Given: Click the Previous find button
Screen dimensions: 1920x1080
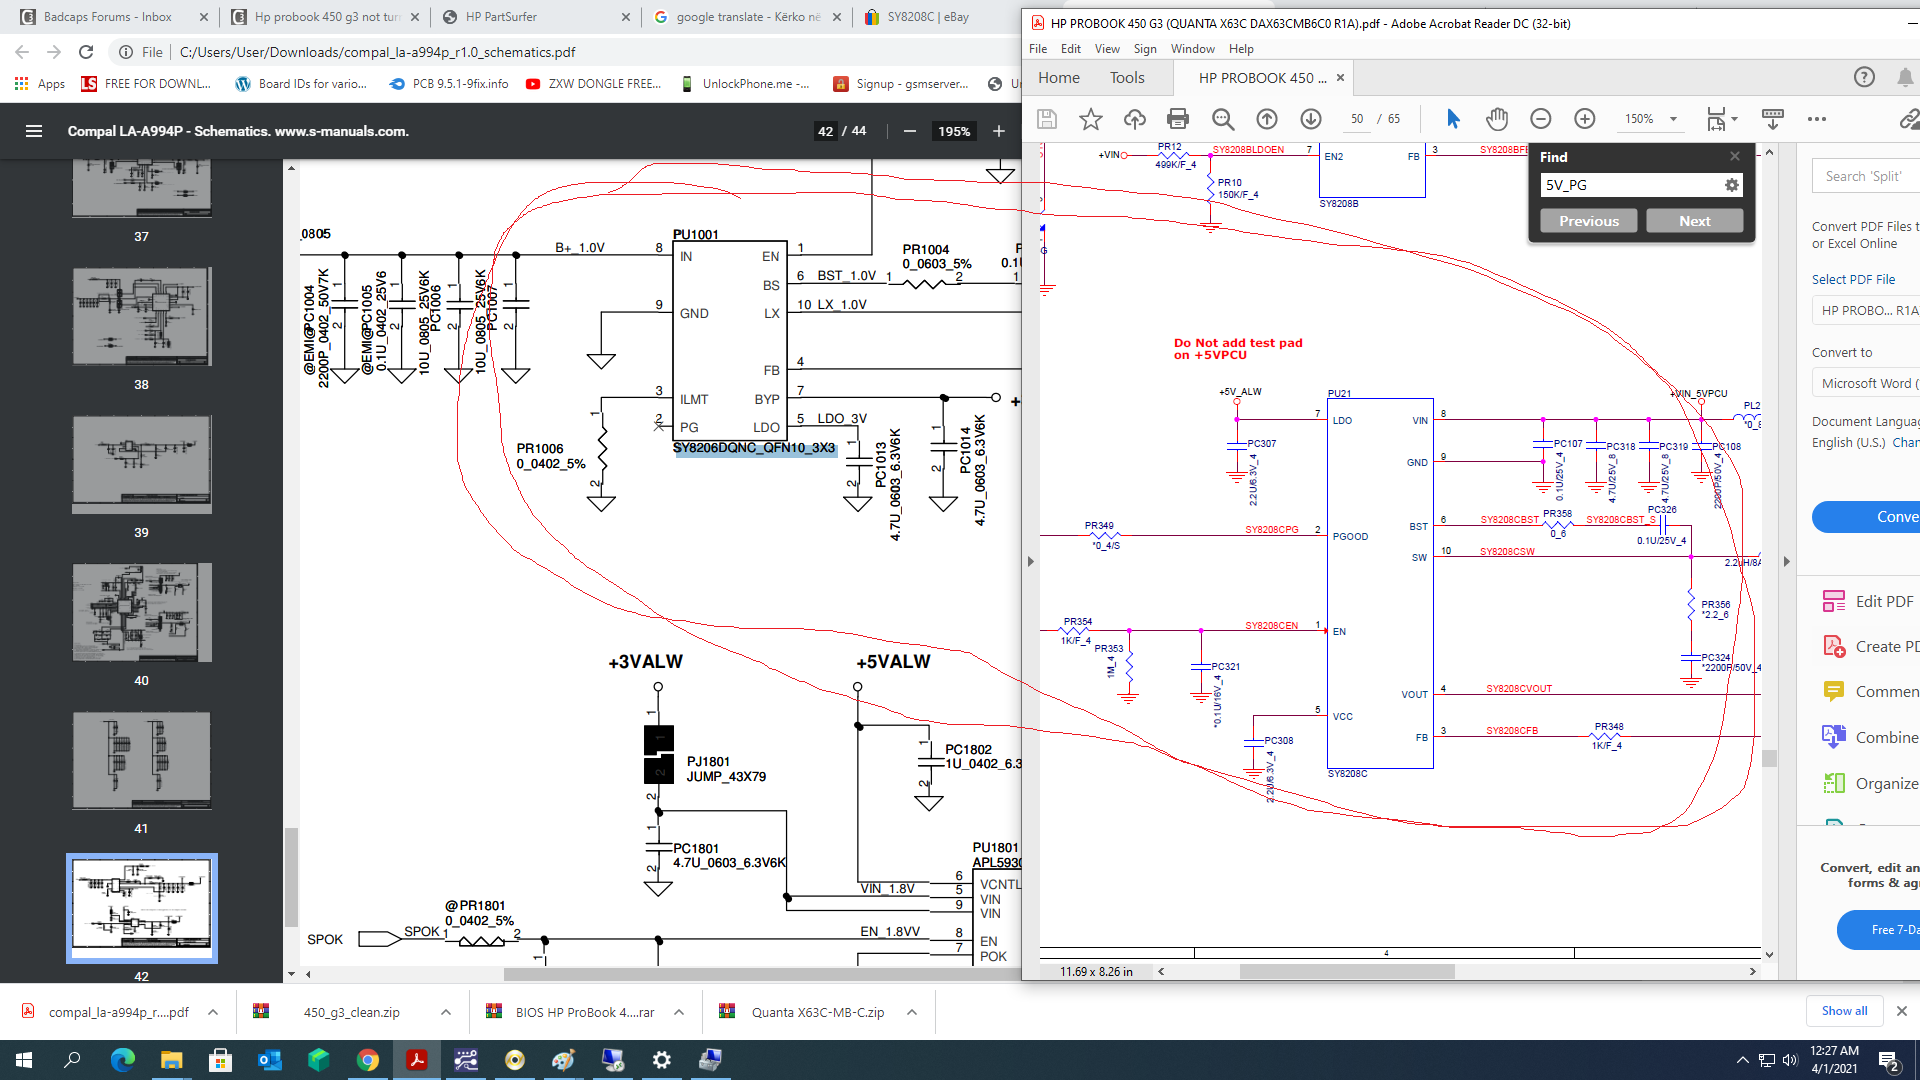Looking at the screenshot, I should [x=1588, y=221].
